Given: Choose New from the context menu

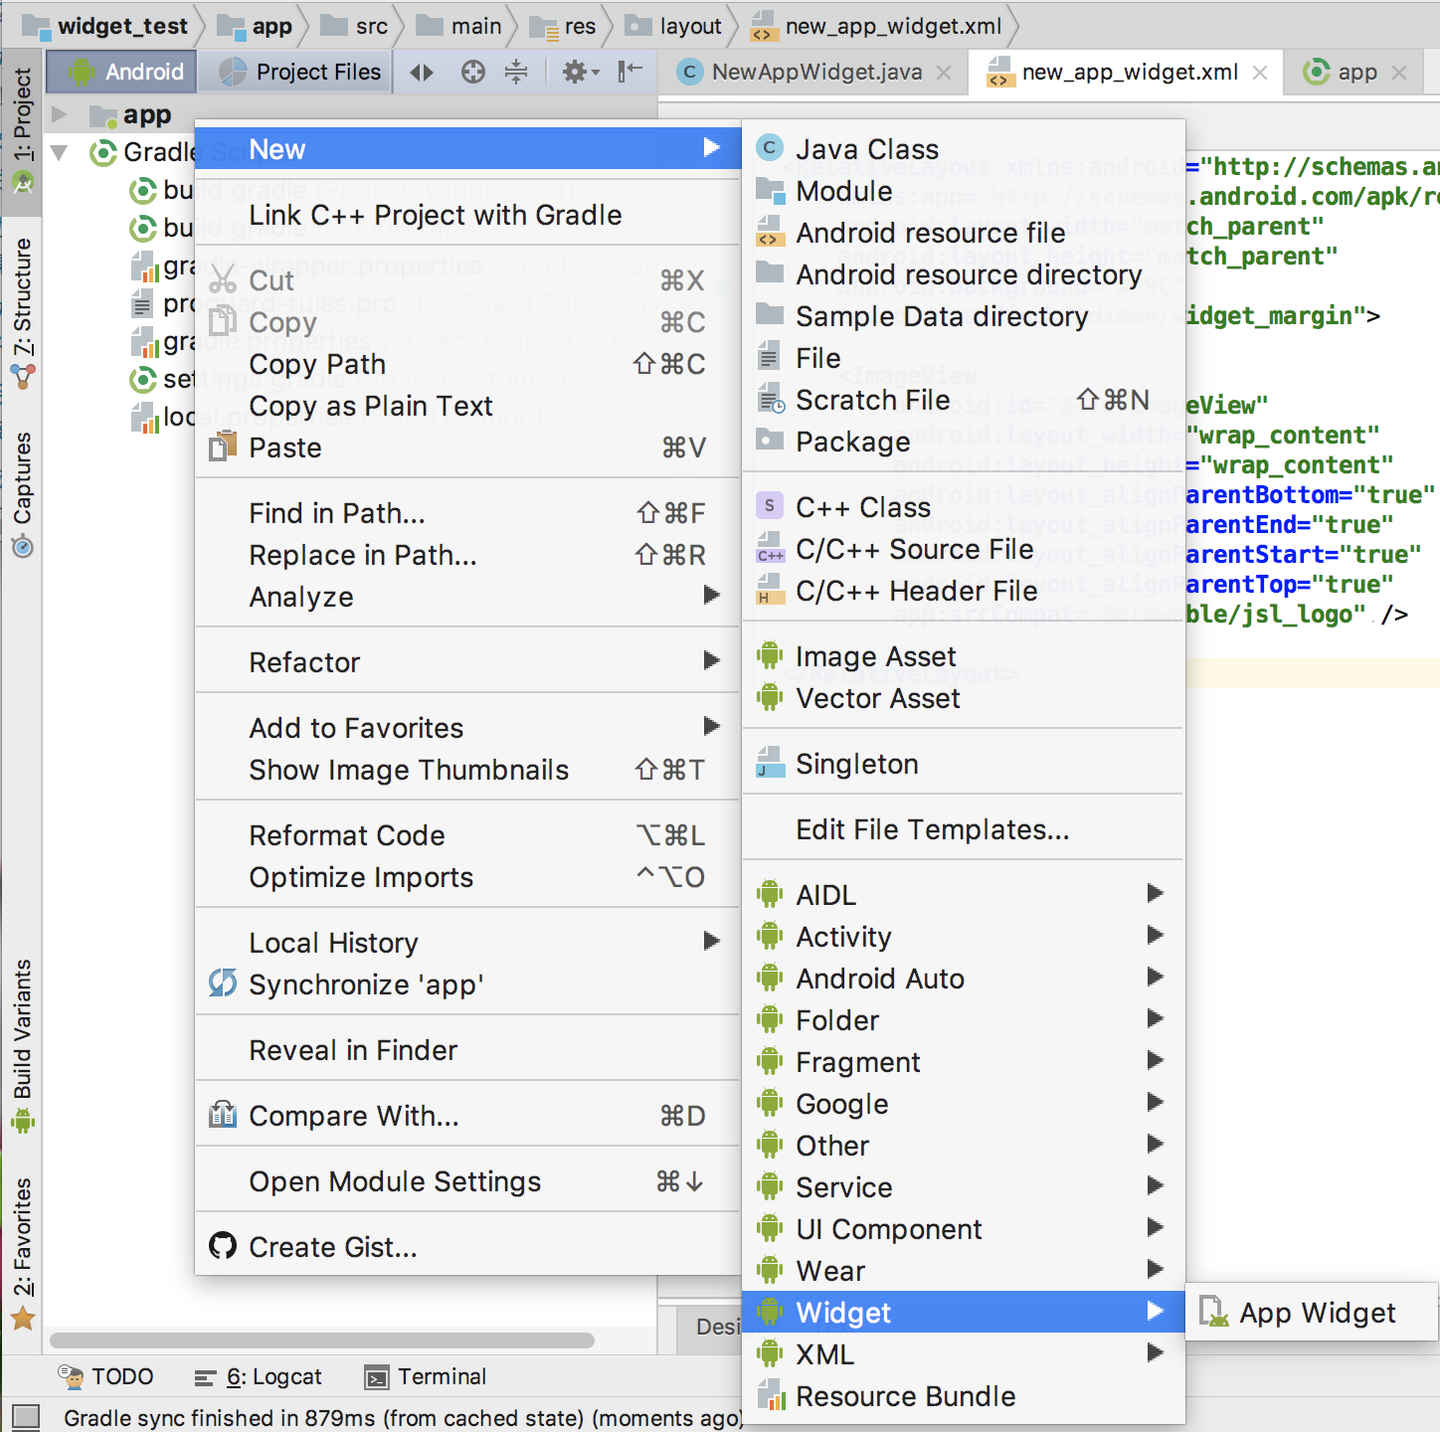Looking at the screenshot, I should click(x=467, y=149).
